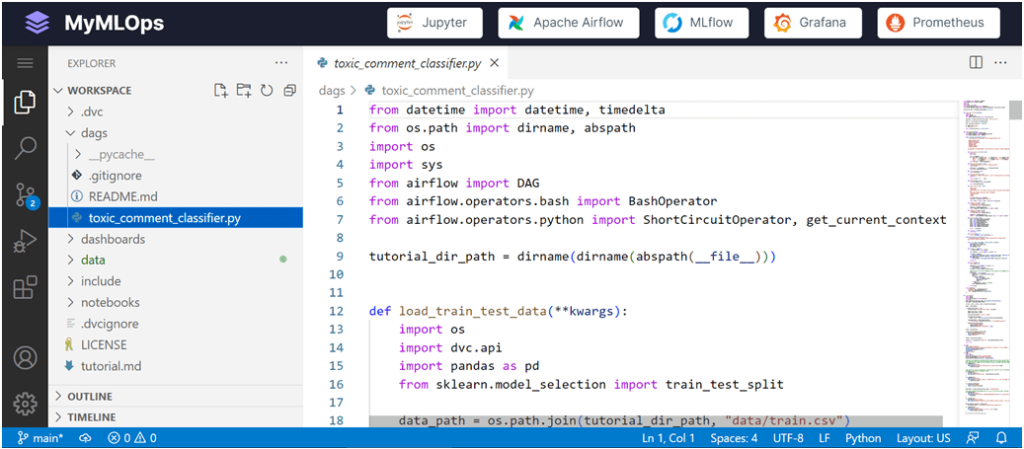Open Source Control view with badge

pos(25,195)
